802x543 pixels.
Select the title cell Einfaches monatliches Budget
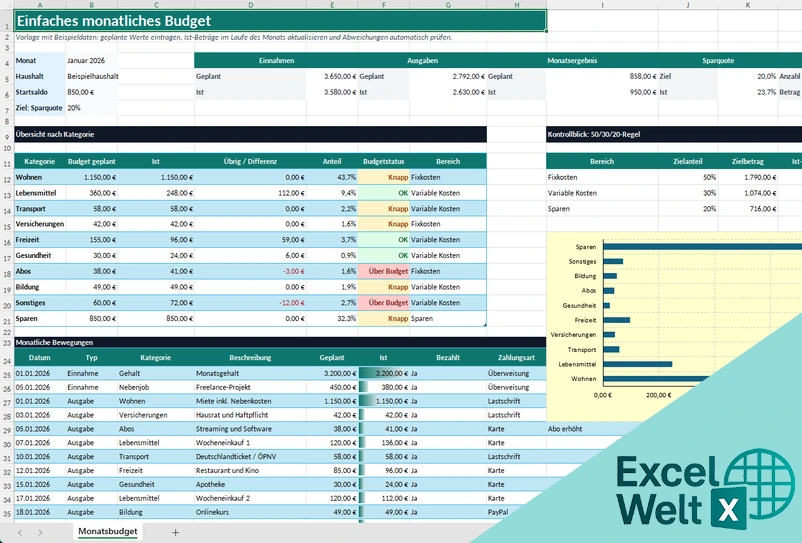pyautogui.click(x=280, y=21)
